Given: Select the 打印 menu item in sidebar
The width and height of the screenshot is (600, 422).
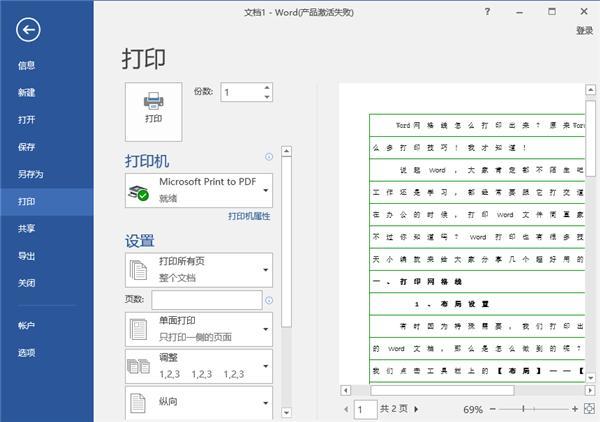Looking at the screenshot, I should (47, 202).
